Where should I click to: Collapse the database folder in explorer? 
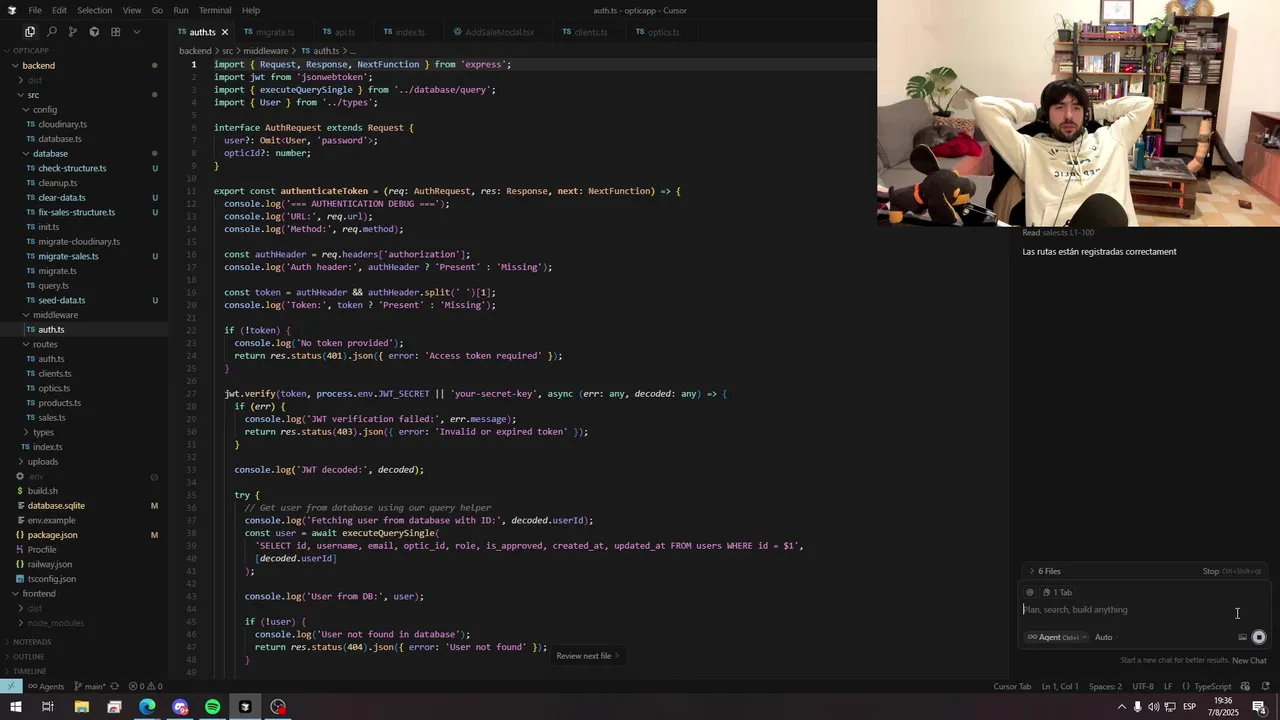pos(50,154)
